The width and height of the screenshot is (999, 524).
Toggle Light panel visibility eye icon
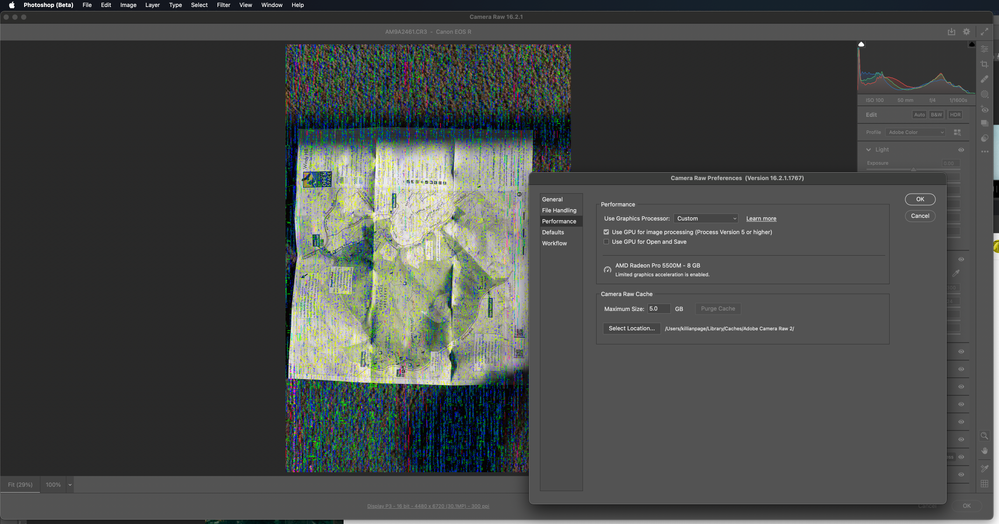961,150
